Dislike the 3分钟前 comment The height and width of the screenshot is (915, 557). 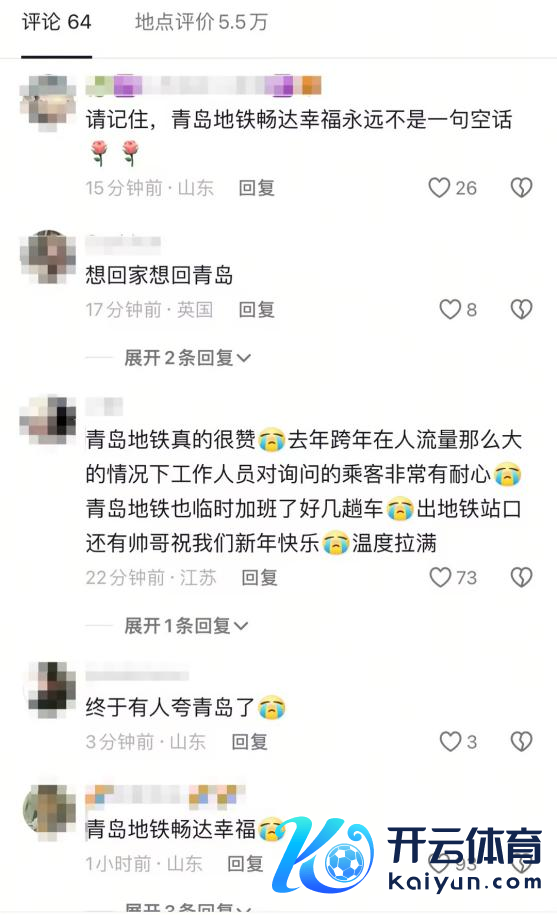click(x=521, y=742)
